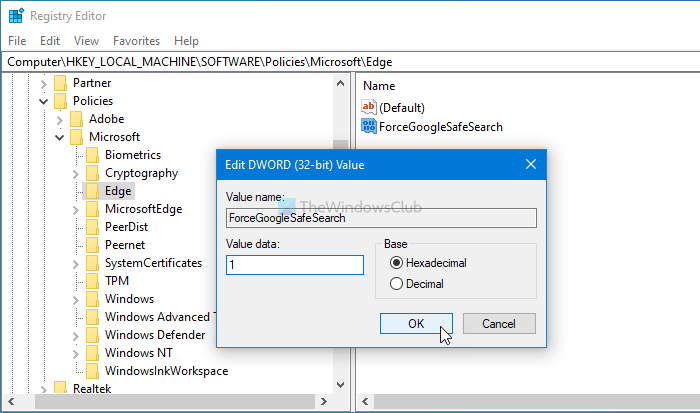The height and width of the screenshot is (413, 700).
Task: Click the Microsoft folder icon
Action: pyautogui.click(x=76, y=137)
